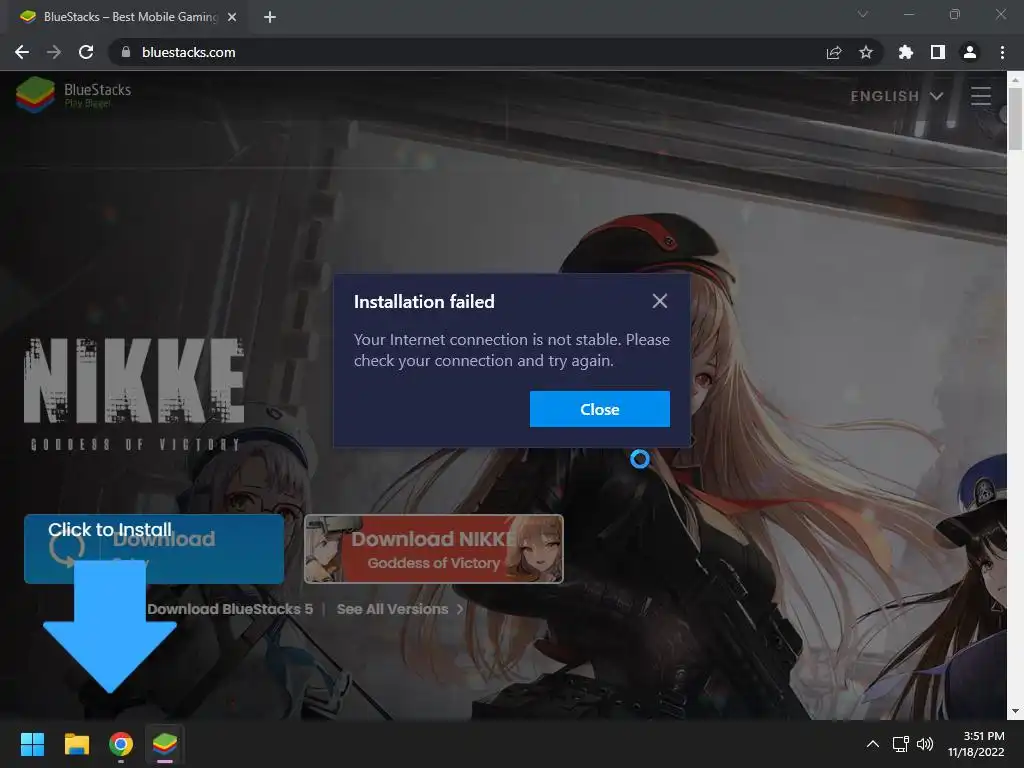The image size is (1024, 768).
Task: Open a new browser tab
Action: (270, 17)
